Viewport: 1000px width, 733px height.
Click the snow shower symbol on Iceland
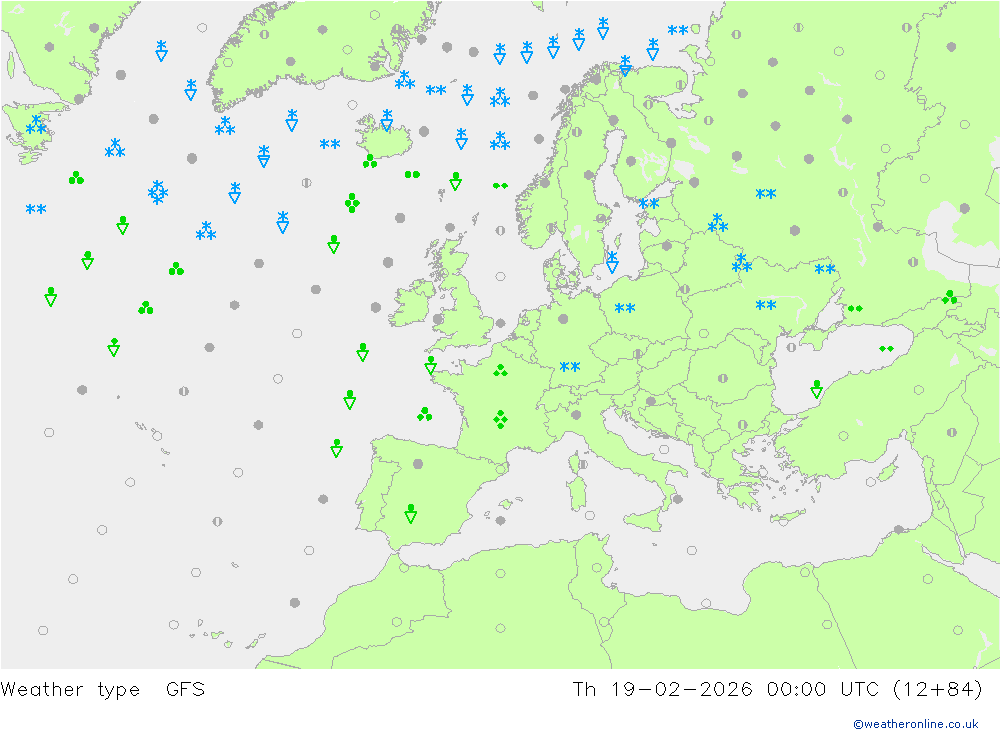(x=386, y=120)
